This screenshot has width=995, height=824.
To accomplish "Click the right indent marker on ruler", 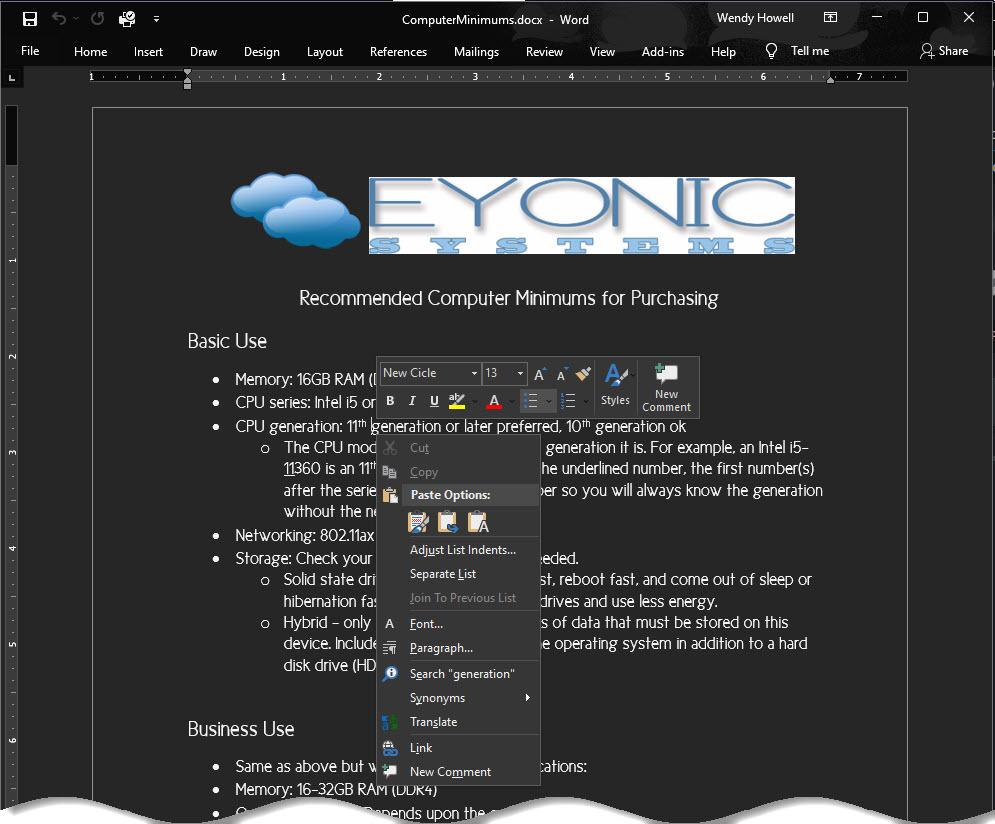I will [830, 78].
